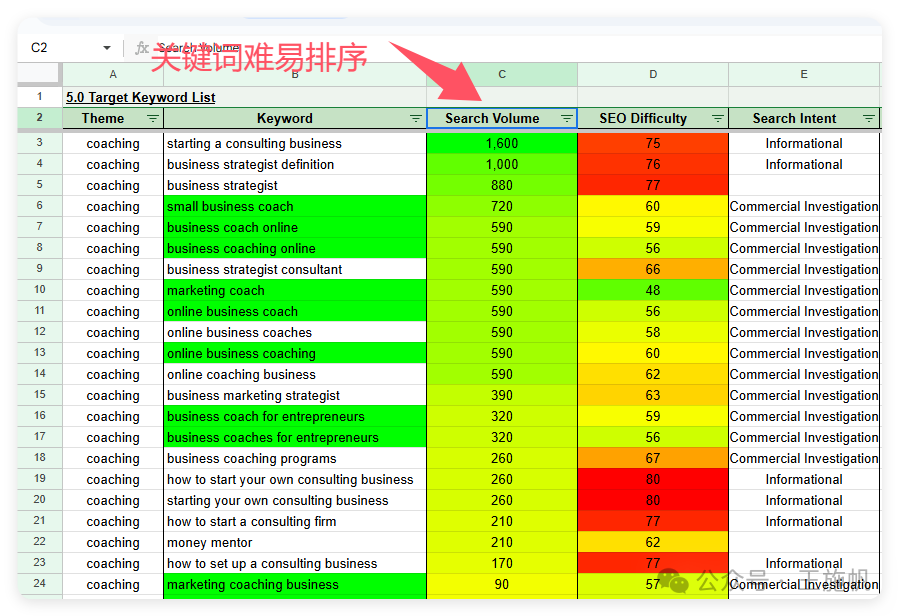The width and height of the screenshot is (899, 616).
Task: Click the fx formula icon
Action: pyautogui.click(x=142, y=48)
